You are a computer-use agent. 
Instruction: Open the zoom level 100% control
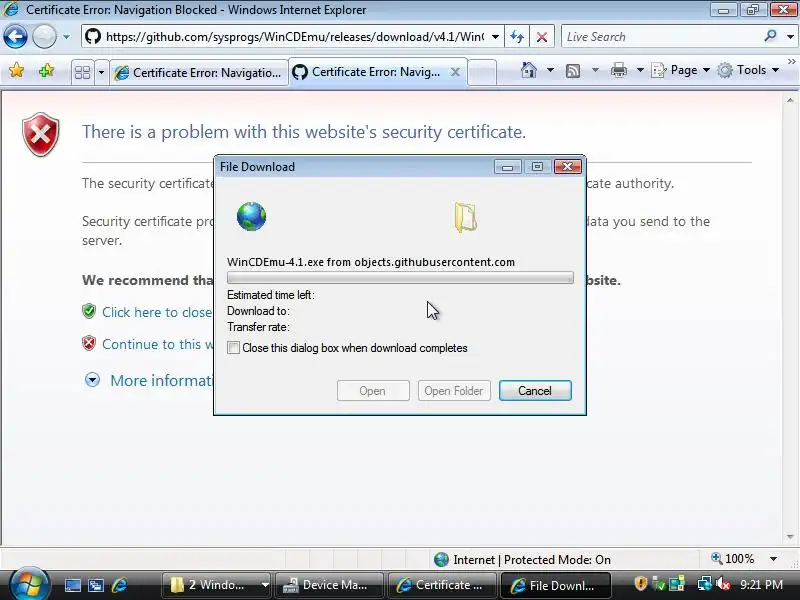[x=739, y=559]
